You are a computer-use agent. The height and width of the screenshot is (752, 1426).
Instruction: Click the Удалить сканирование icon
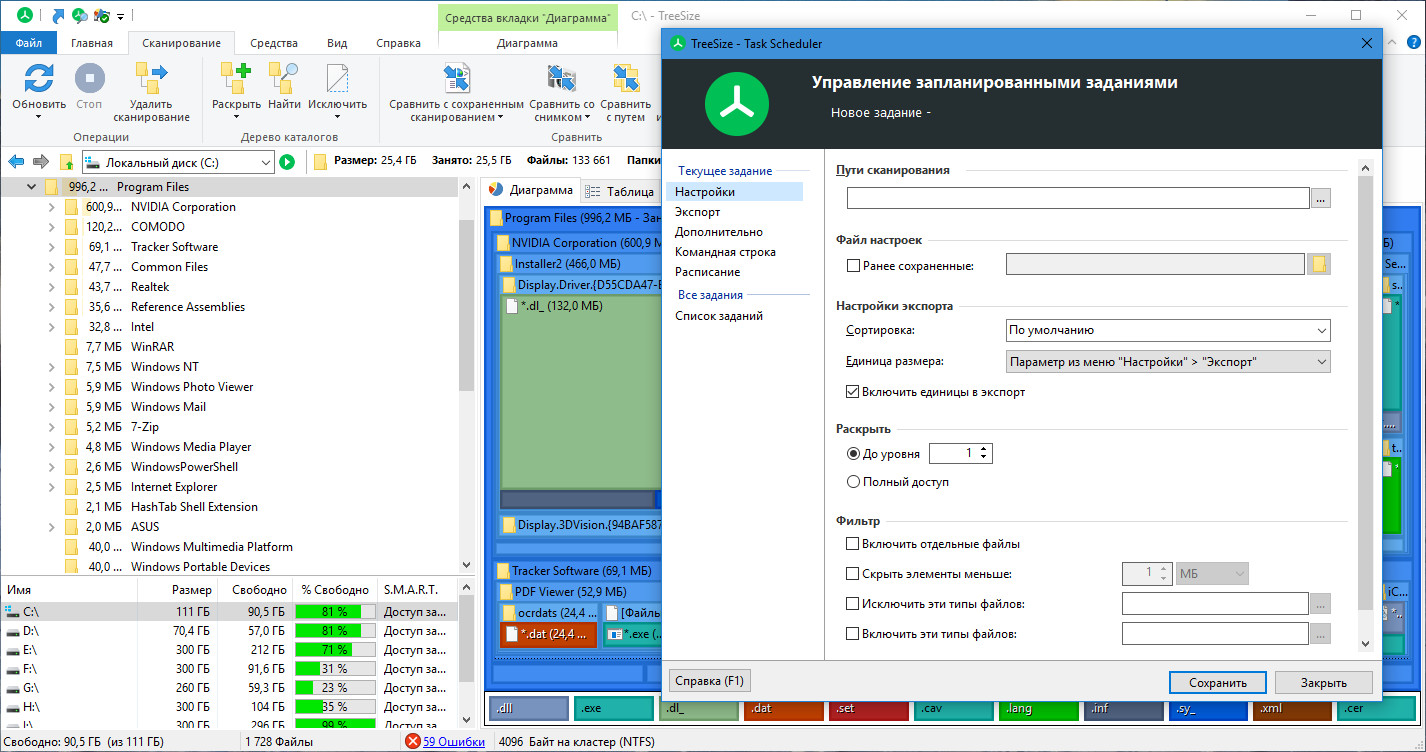pos(151,78)
